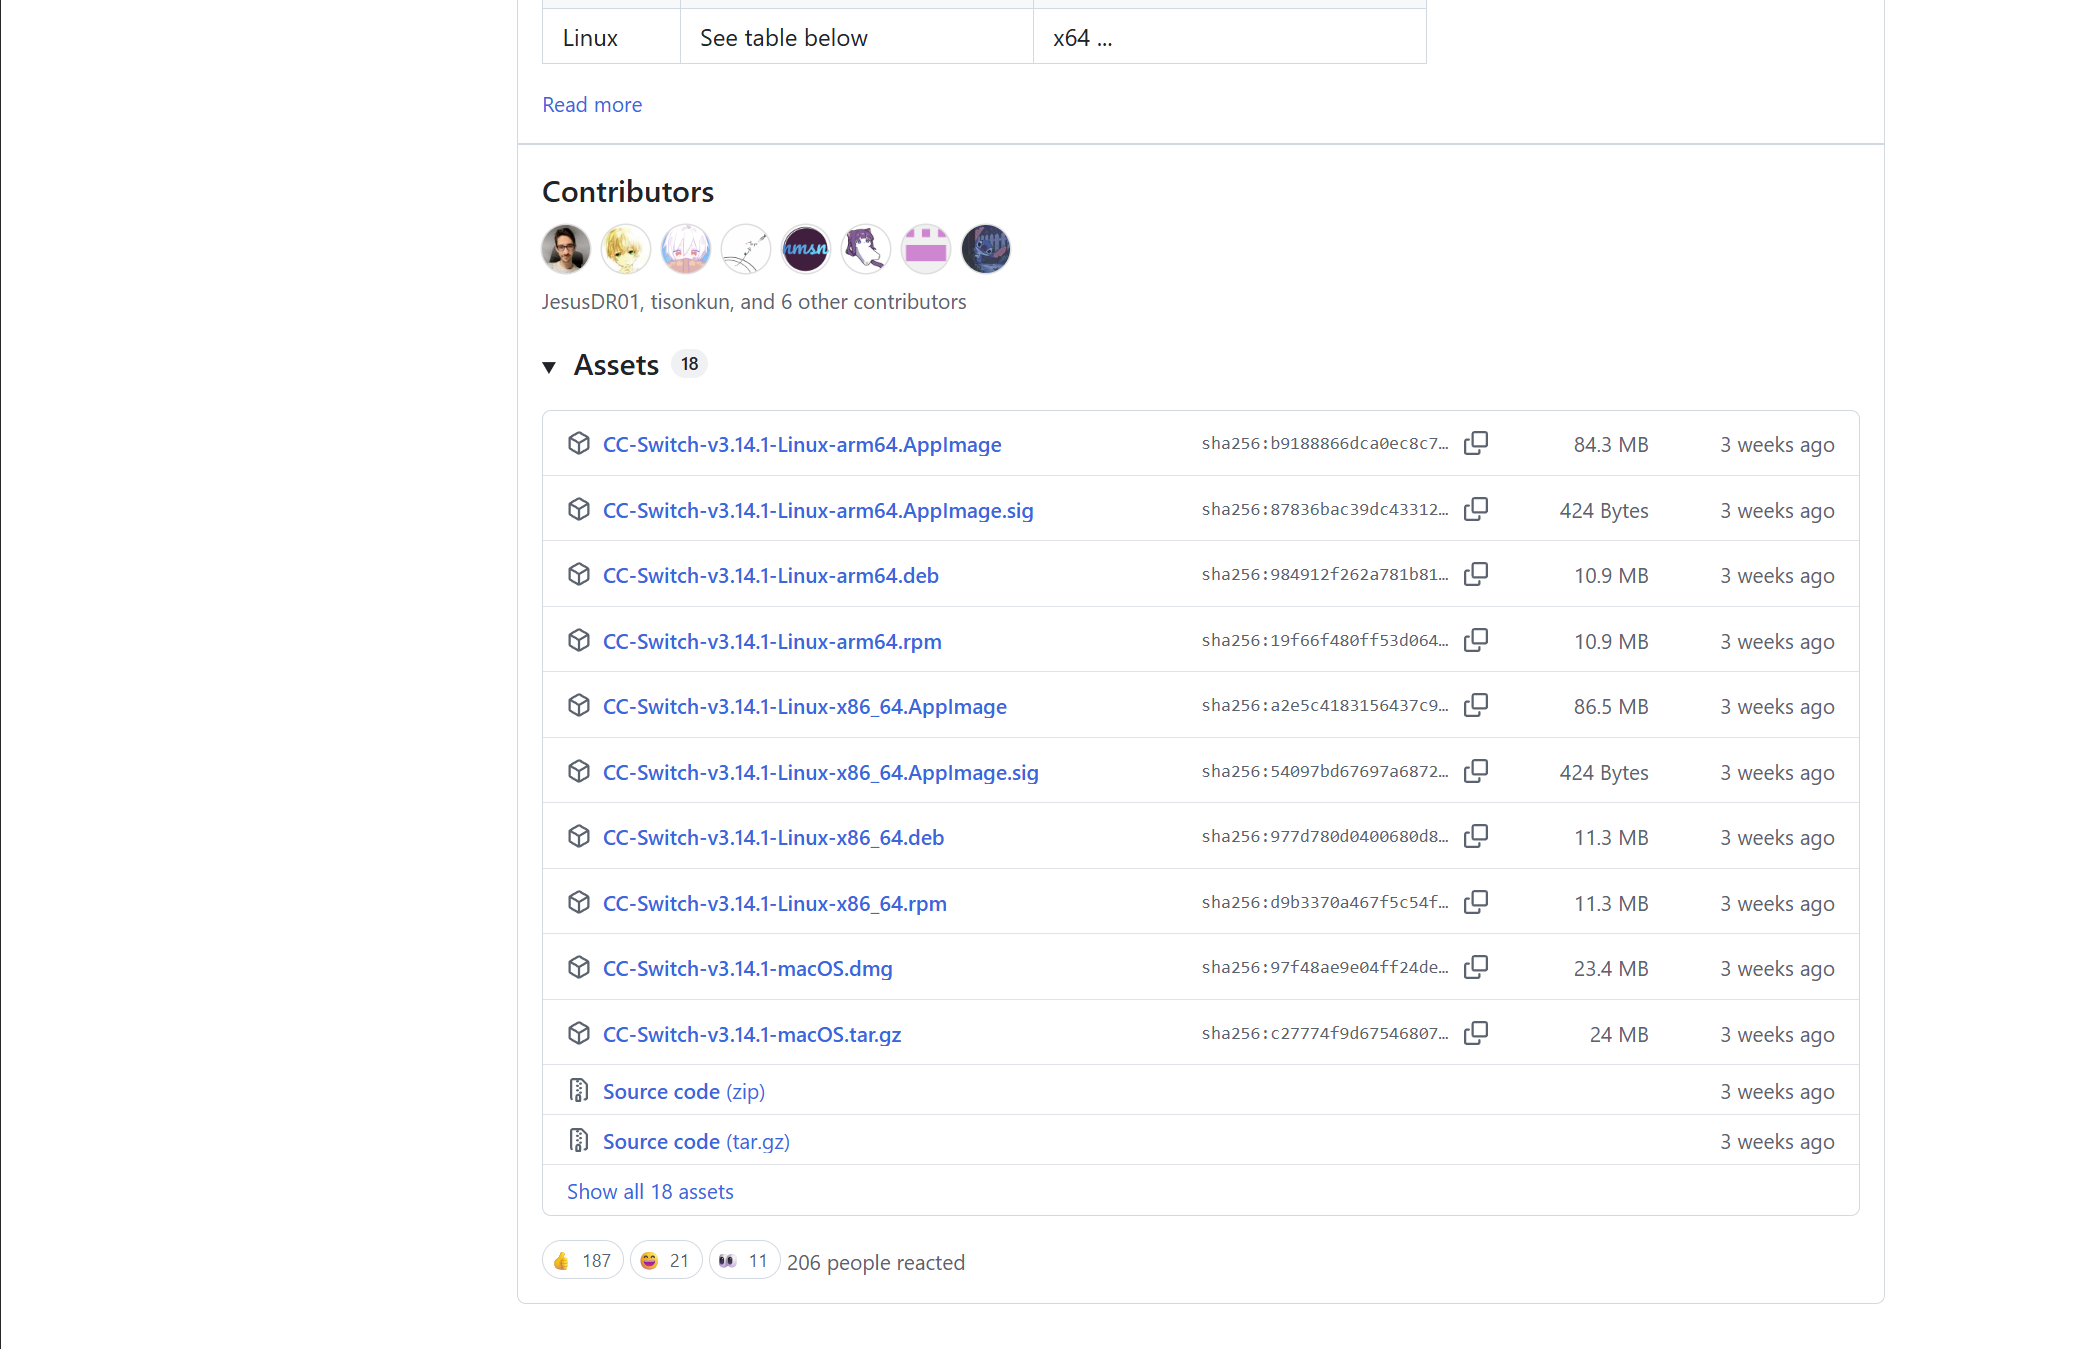The height and width of the screenshot is (1349, 2096).
Task: Open the white-haired anime contributor avatar
Action: 686,249
